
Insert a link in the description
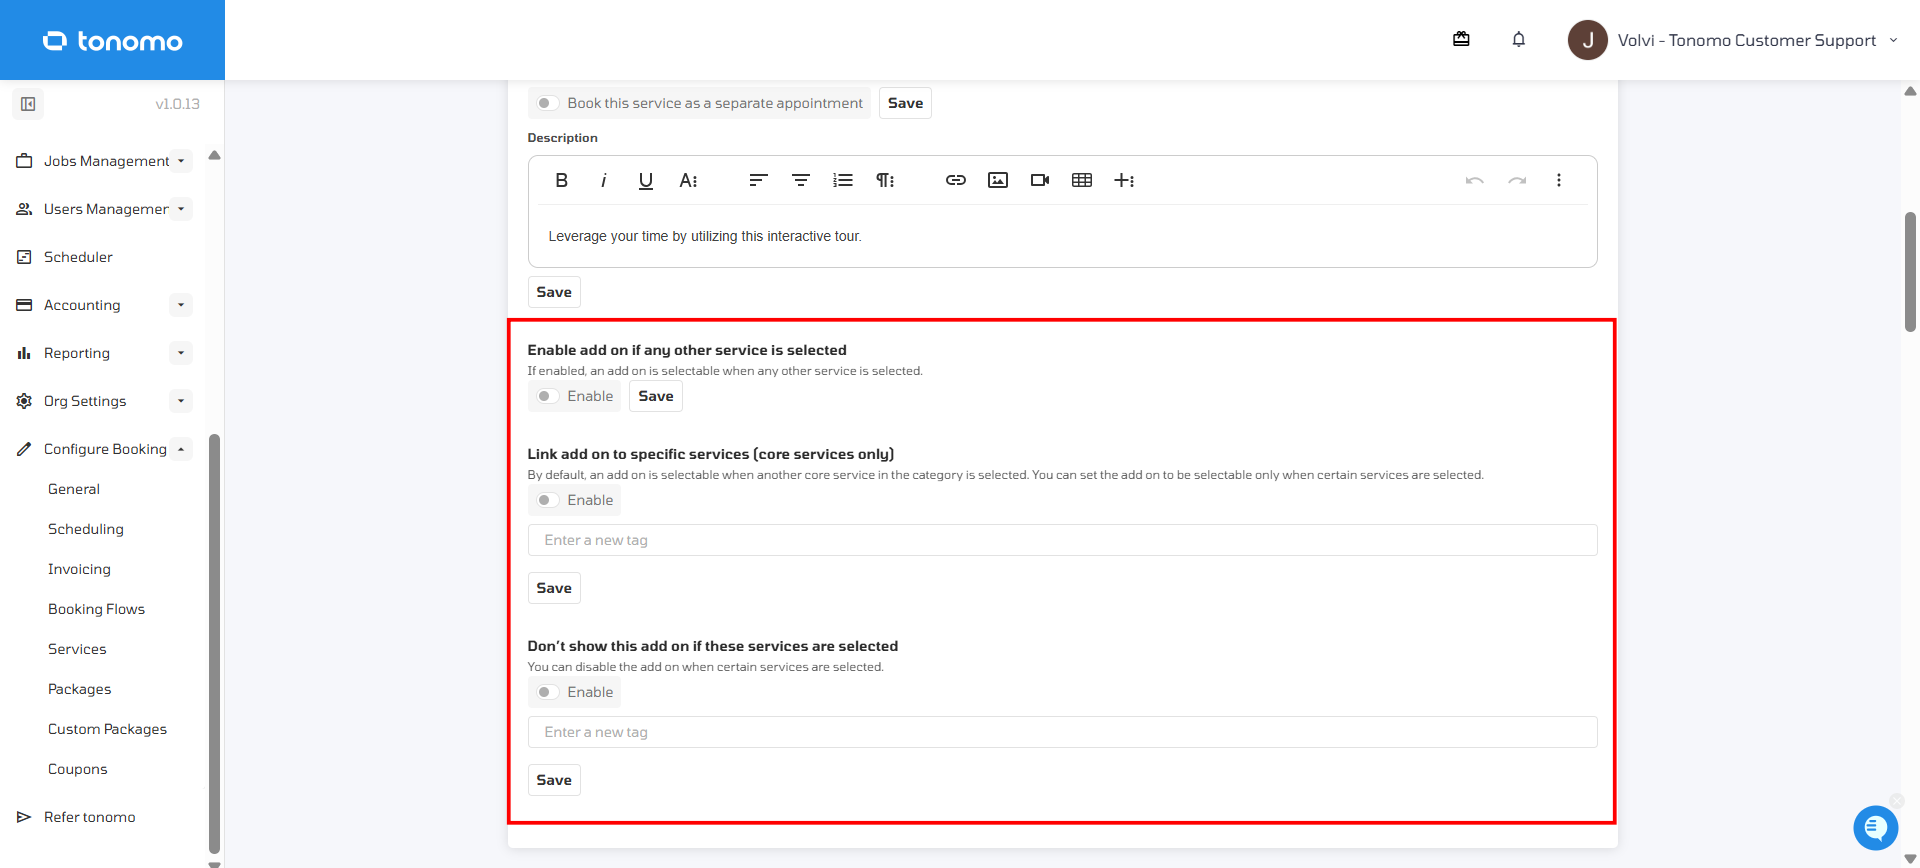coord(955,180)
